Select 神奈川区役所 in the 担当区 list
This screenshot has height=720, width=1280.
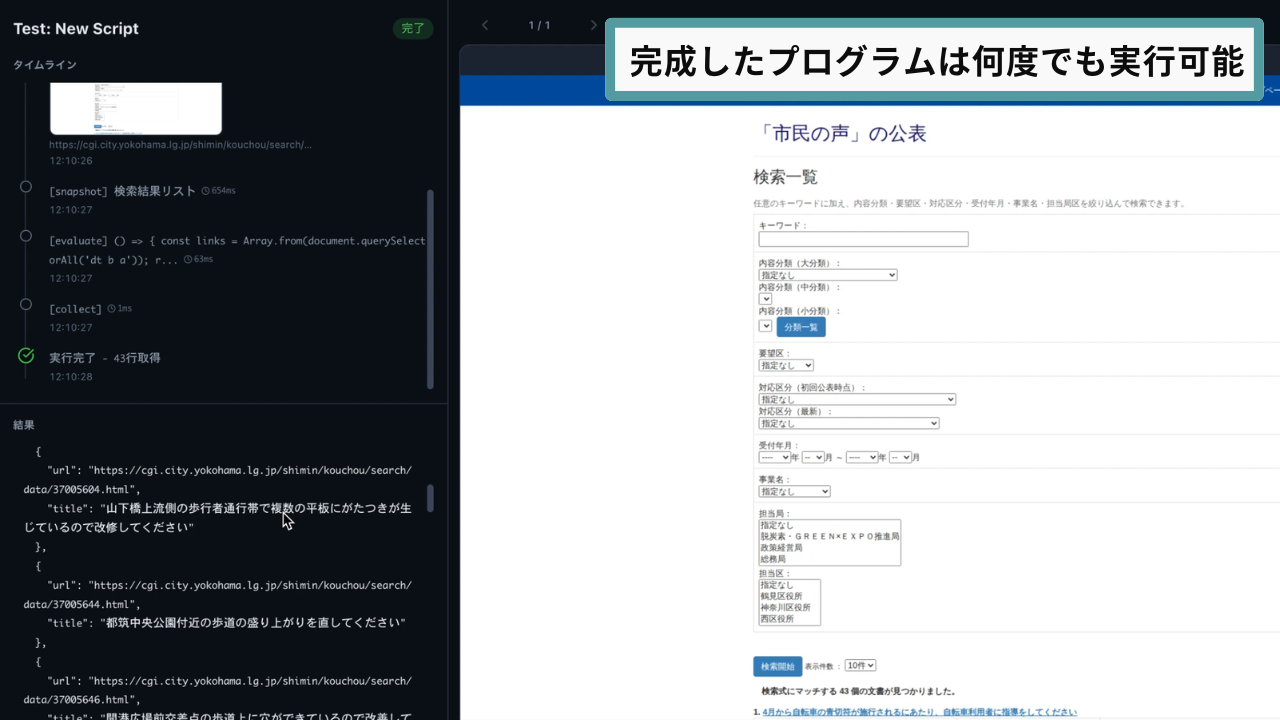click(784, 607)
